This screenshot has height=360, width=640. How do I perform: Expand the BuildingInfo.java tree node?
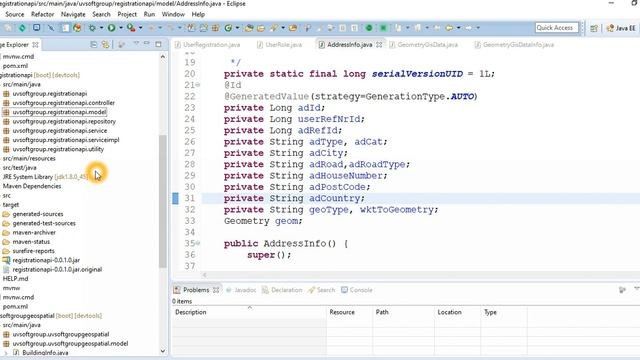click(6, 353)
